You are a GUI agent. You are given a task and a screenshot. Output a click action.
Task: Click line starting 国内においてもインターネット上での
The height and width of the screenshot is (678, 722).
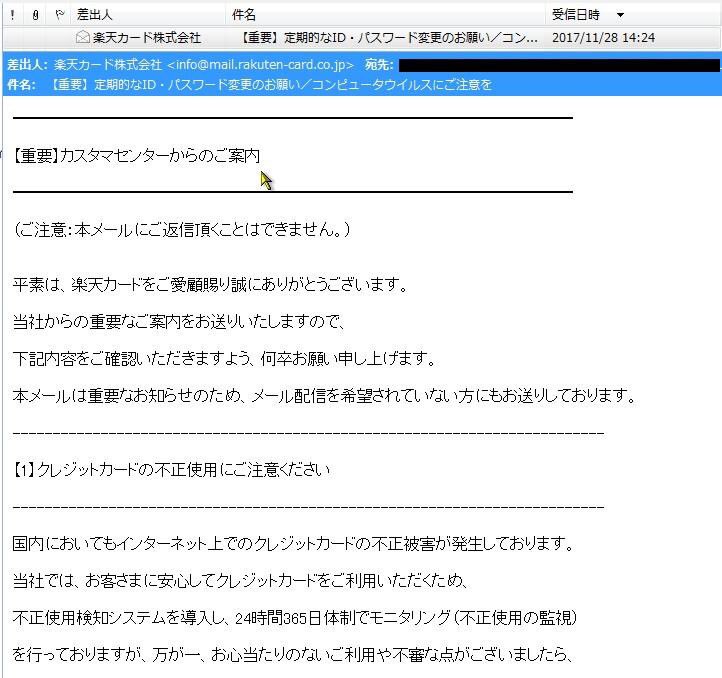(293, 544)
